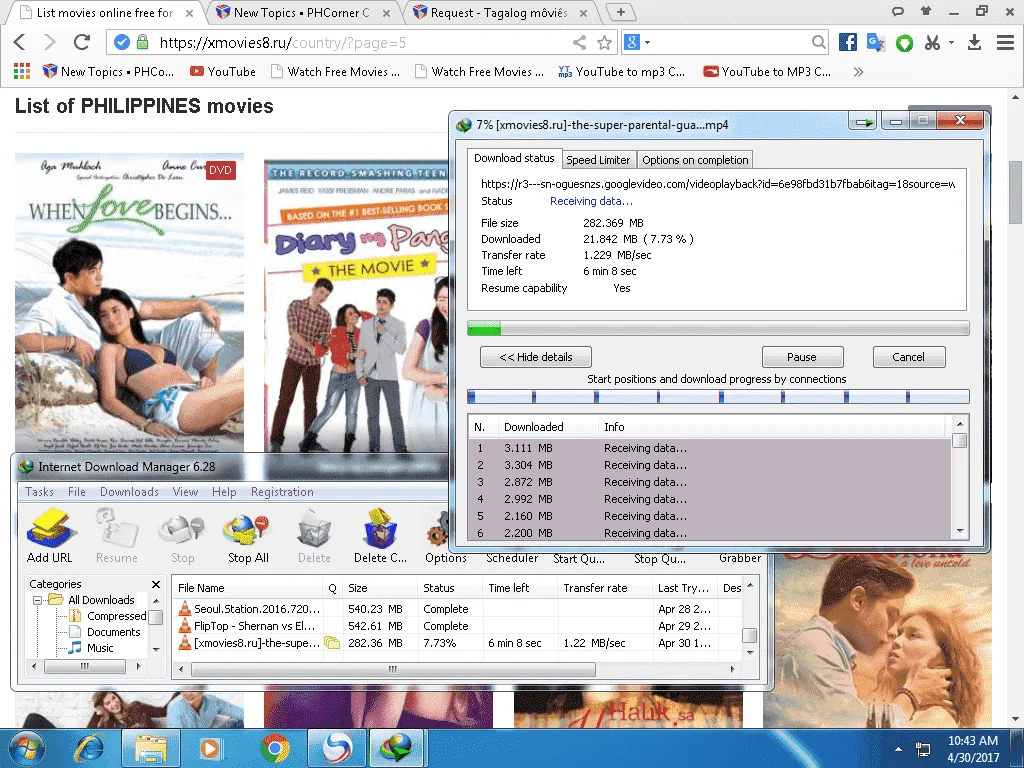Click the share icon in address bar
This screenshot has height=768, width=1024.
[579, 42]
